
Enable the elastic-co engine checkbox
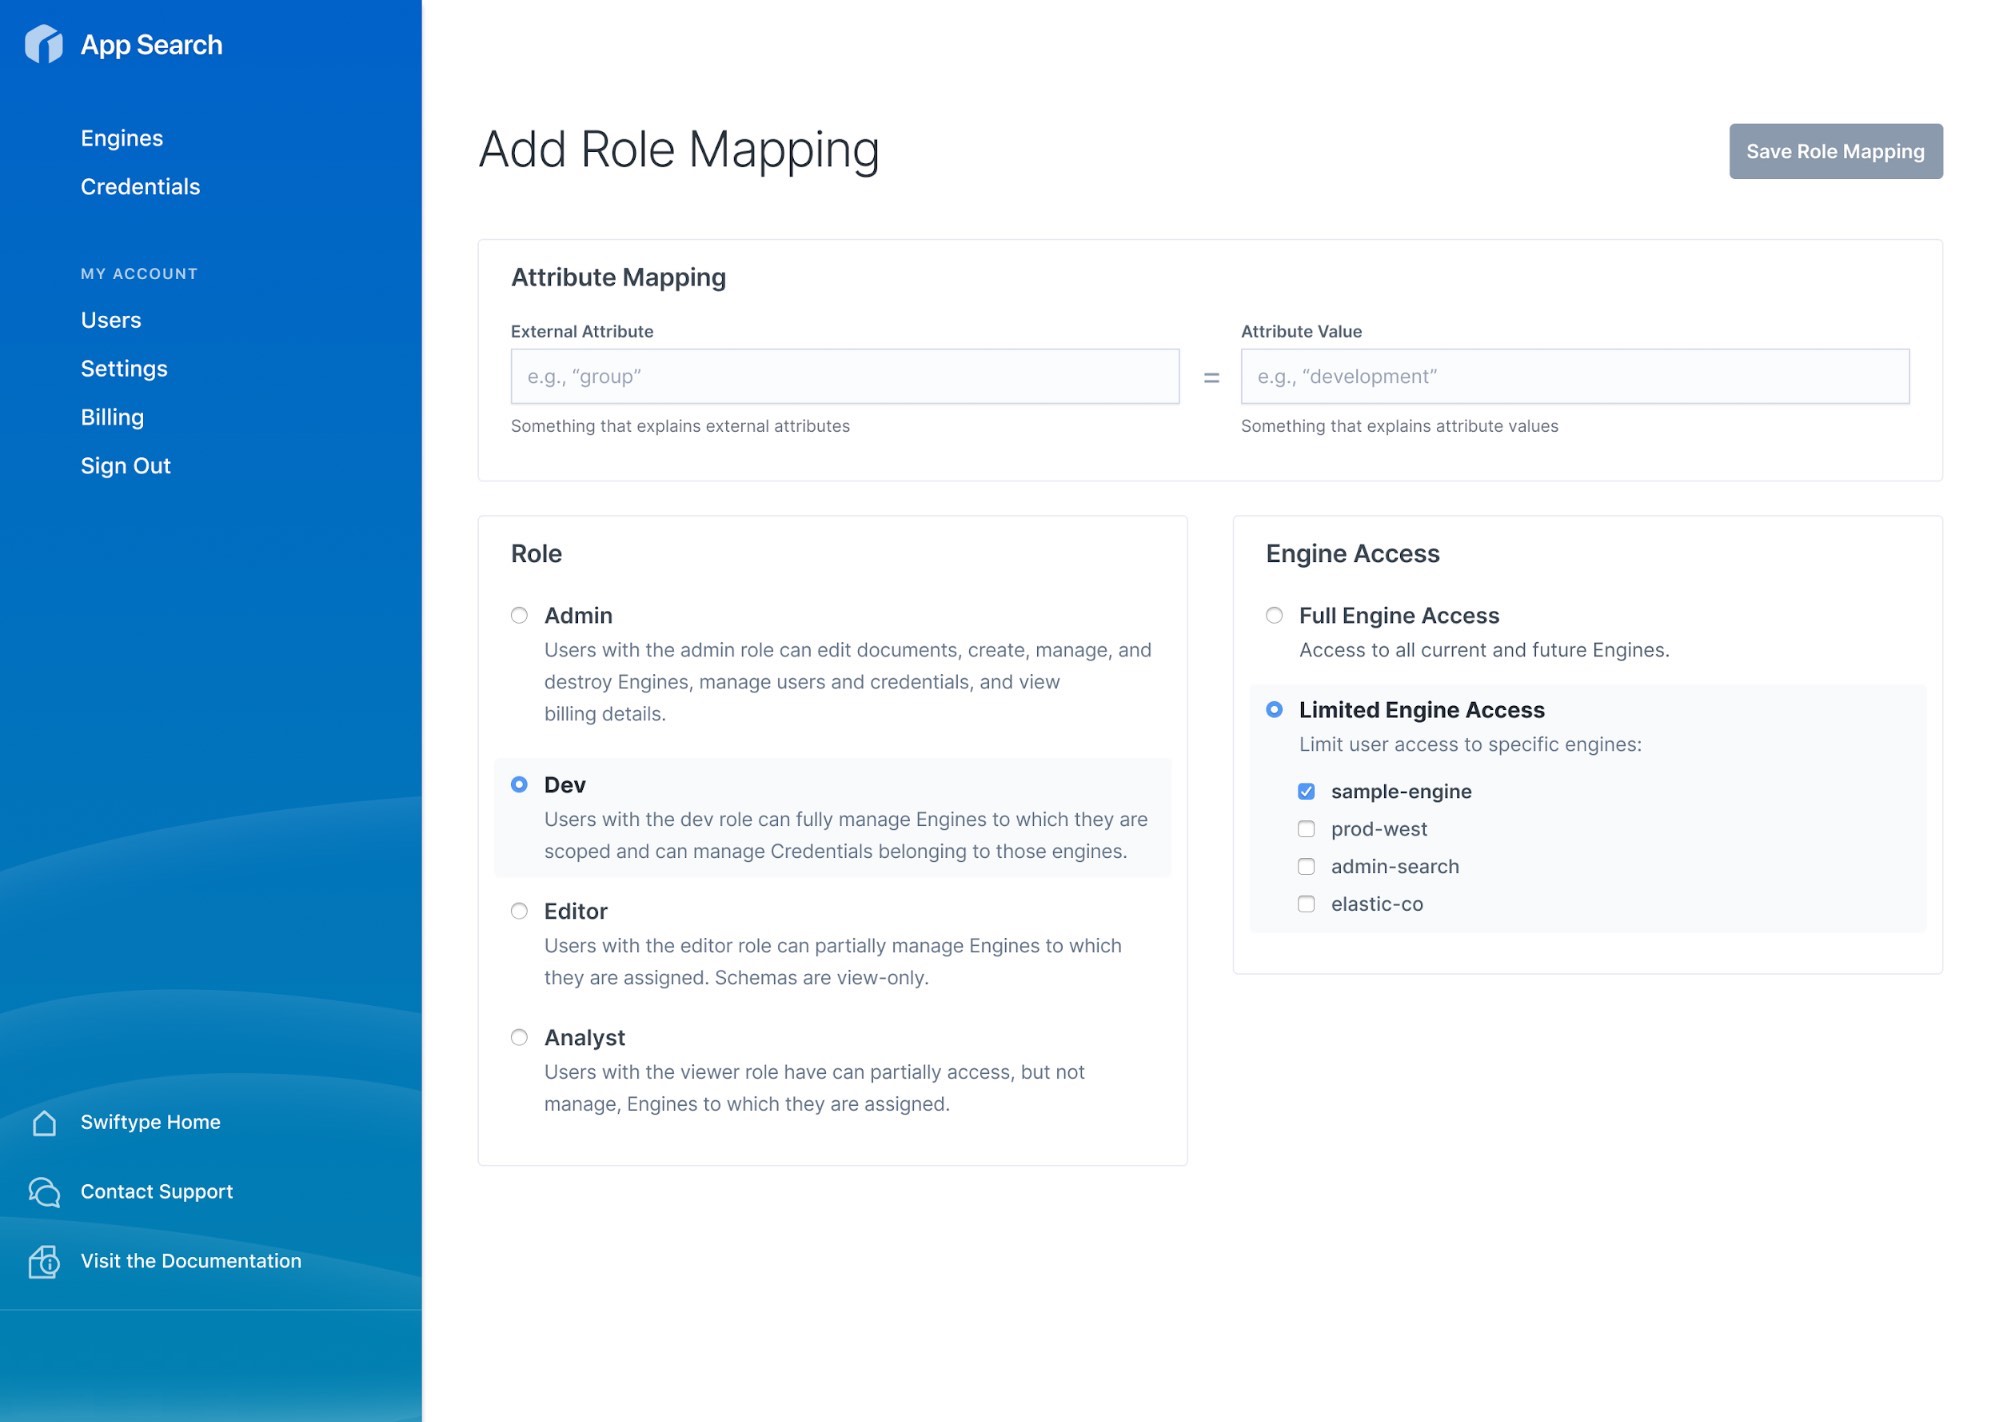1305,903
